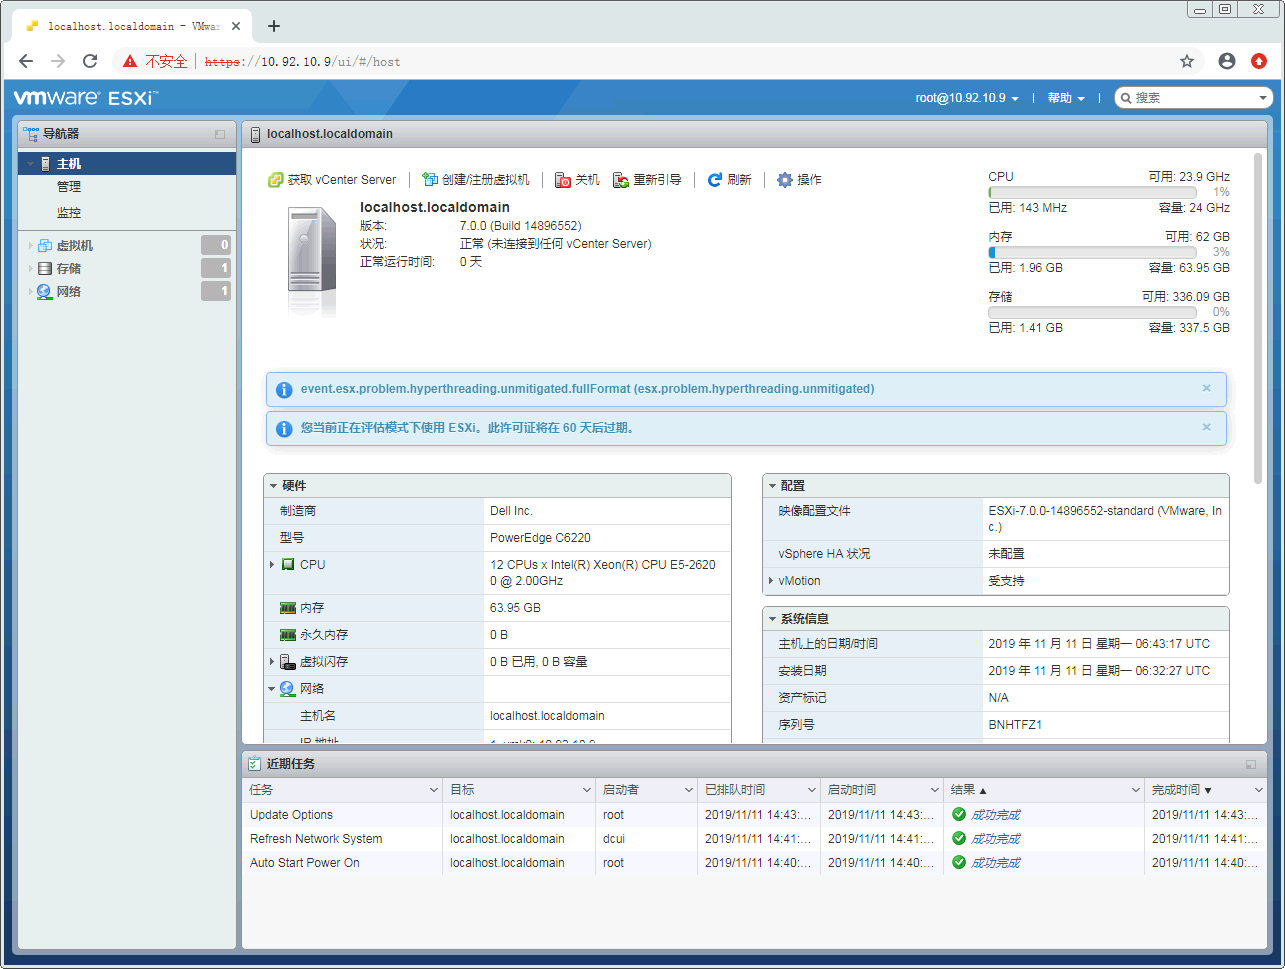Viewport: 1285px width, 969px height.
Task: Click the 创建/注册虚拟机 button
Action: click(x=476, y=180)
